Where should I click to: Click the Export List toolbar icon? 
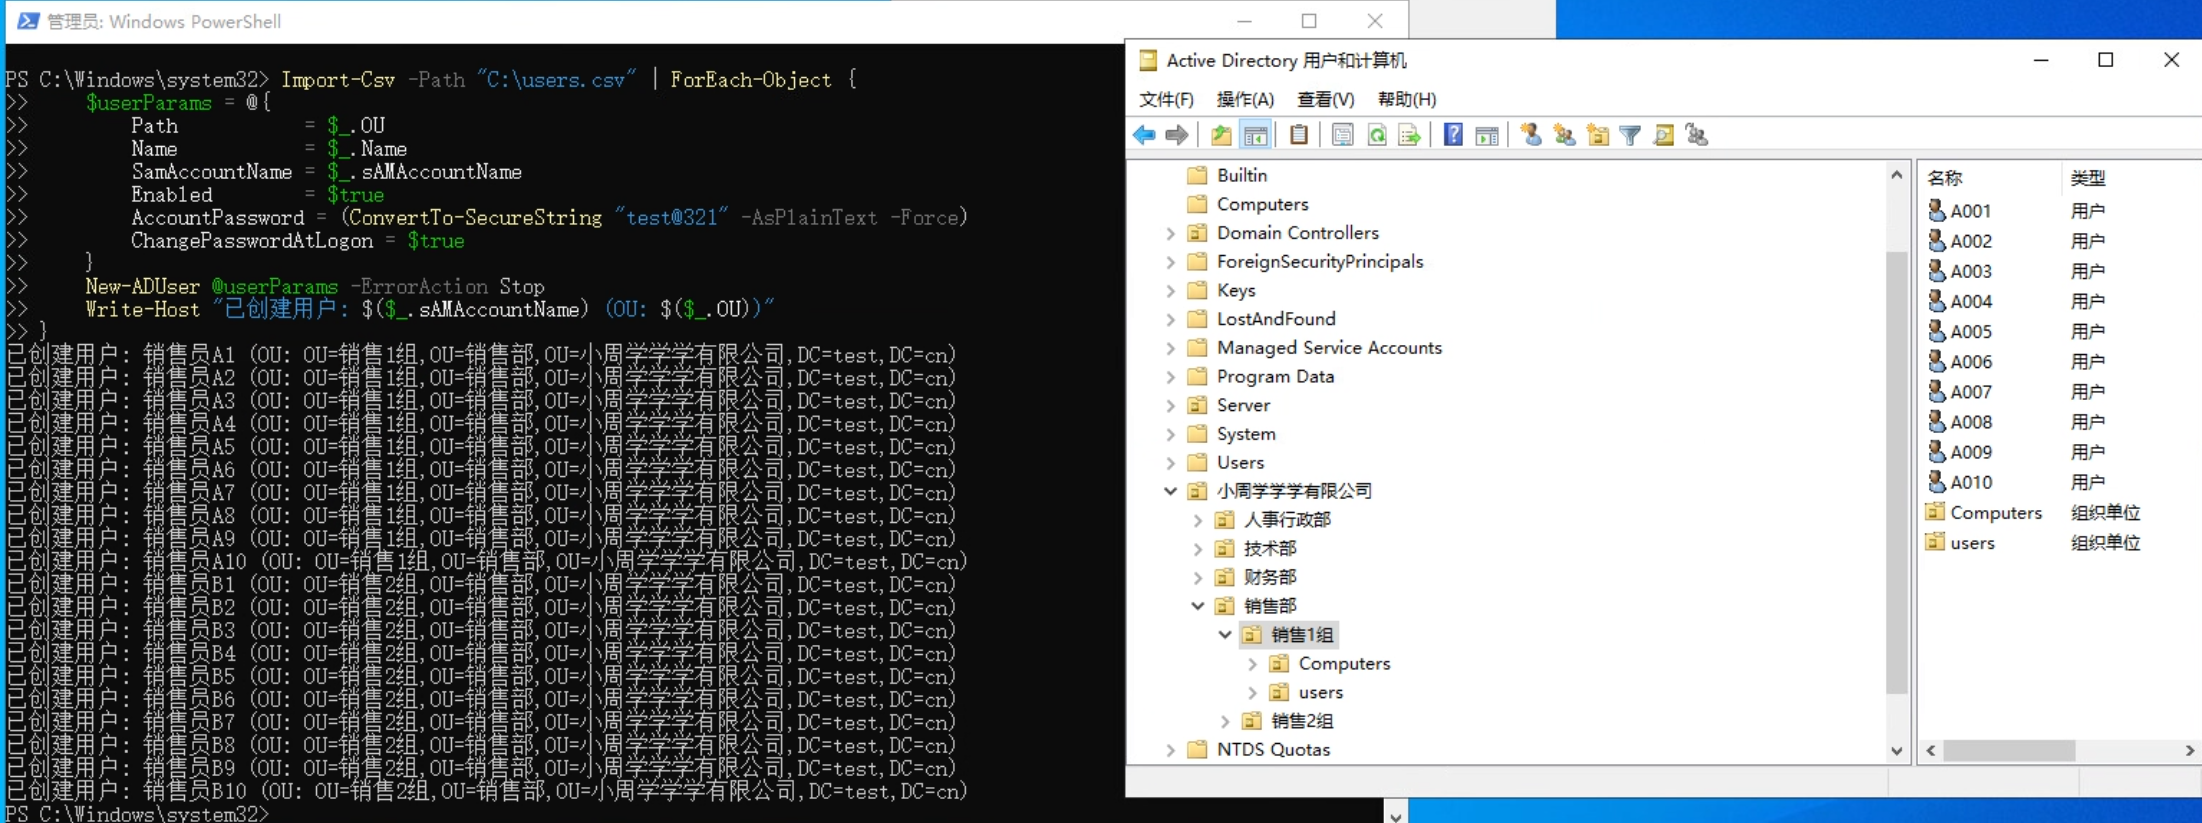coord(1410,135)
